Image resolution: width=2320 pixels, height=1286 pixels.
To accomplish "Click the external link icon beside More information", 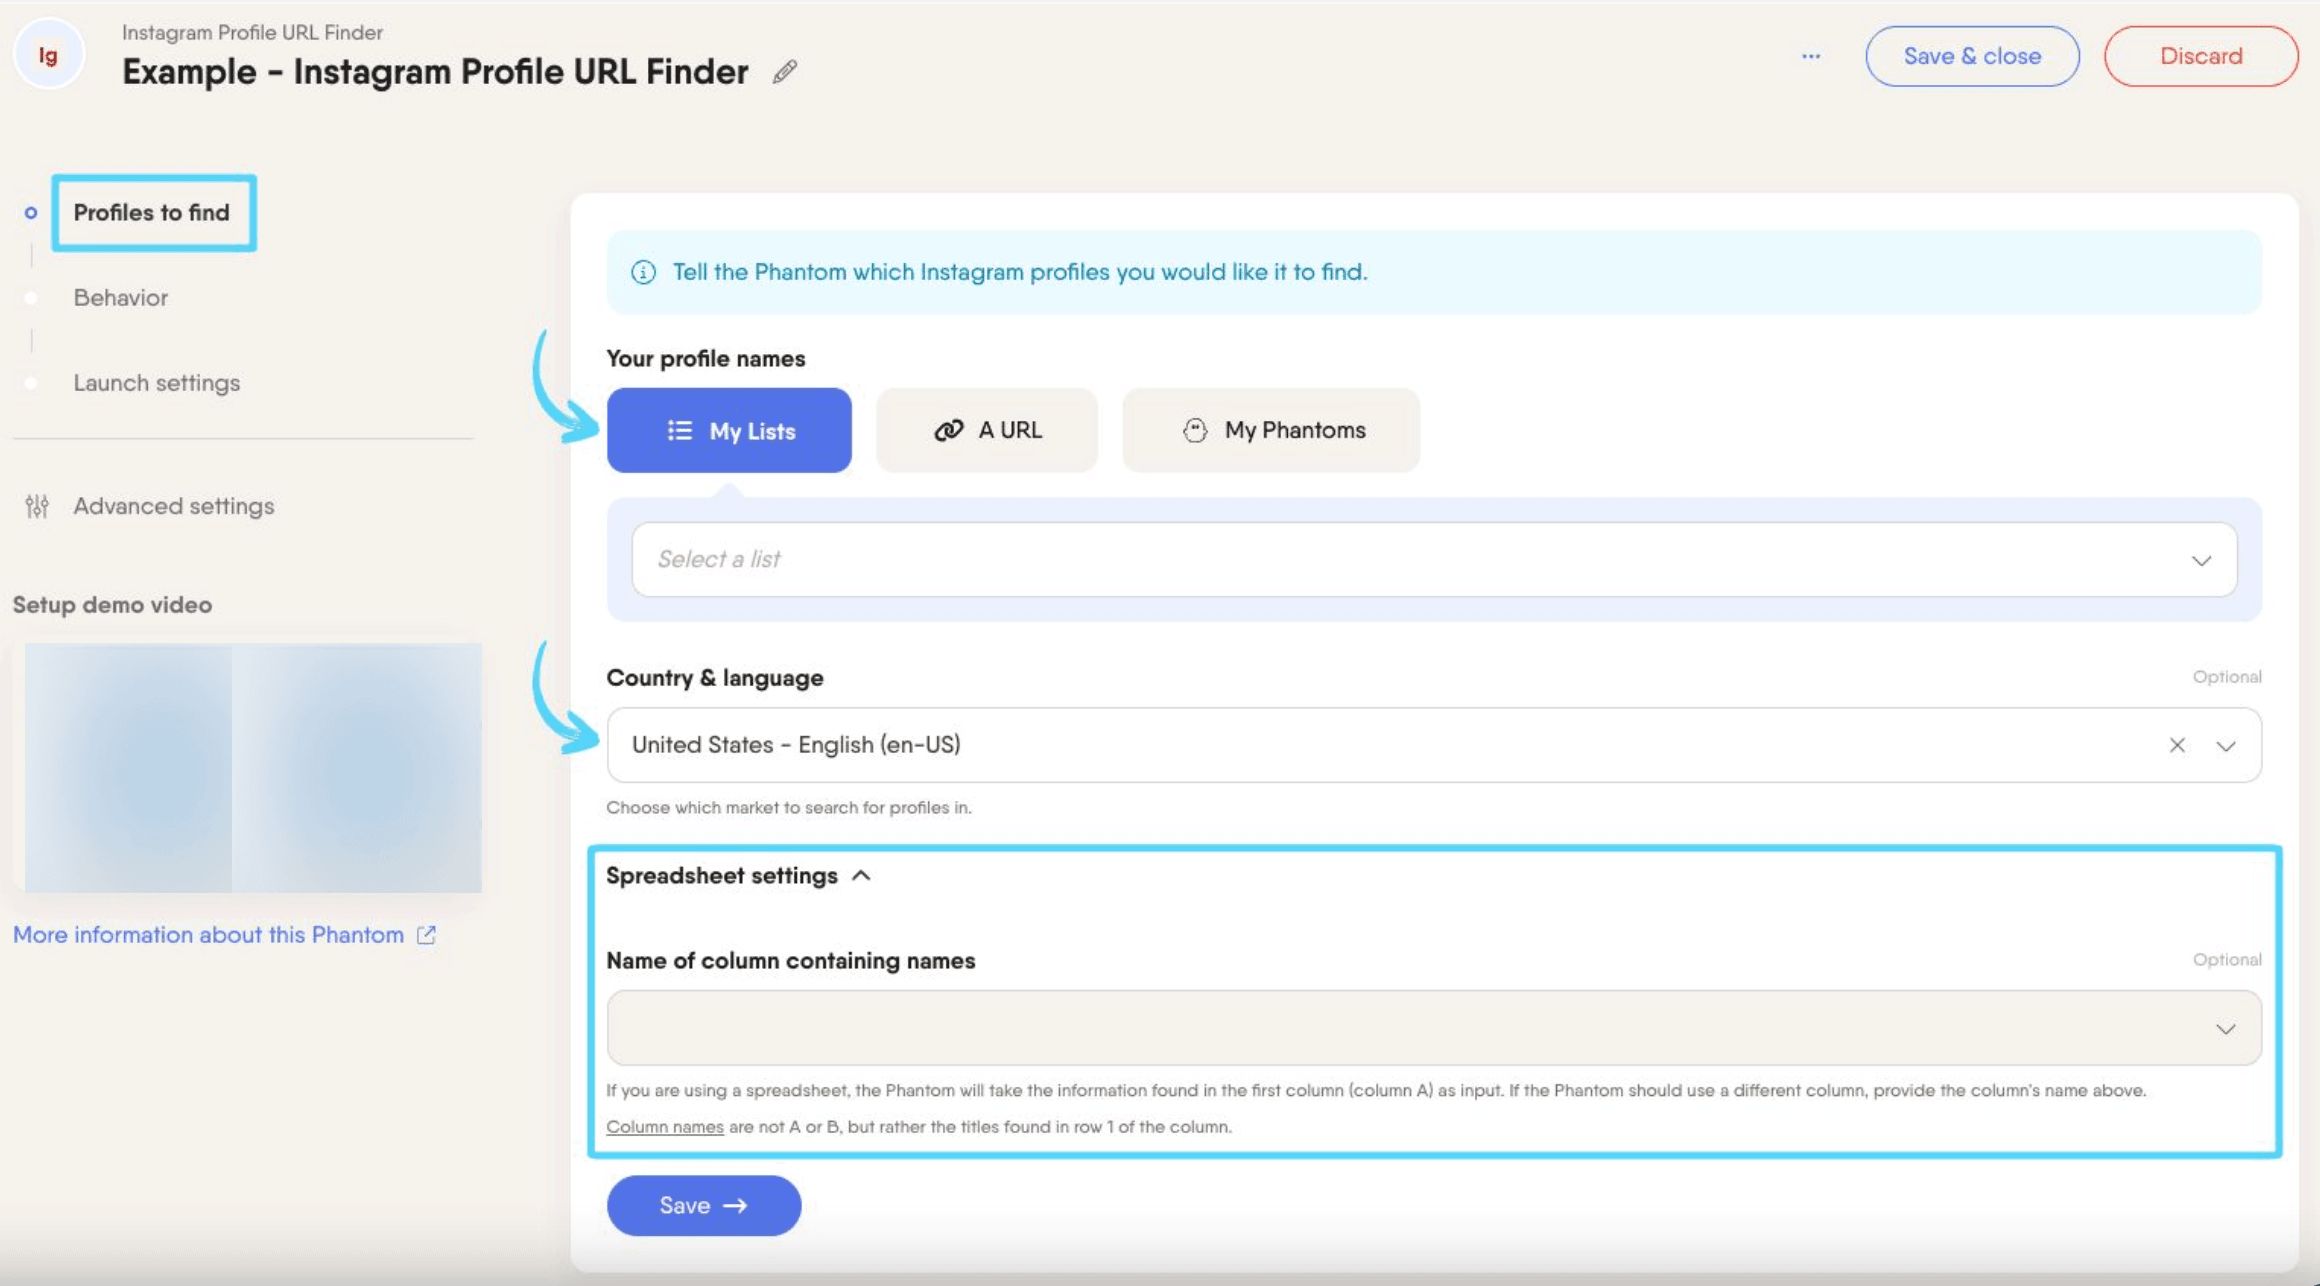I will coord(426,934).
